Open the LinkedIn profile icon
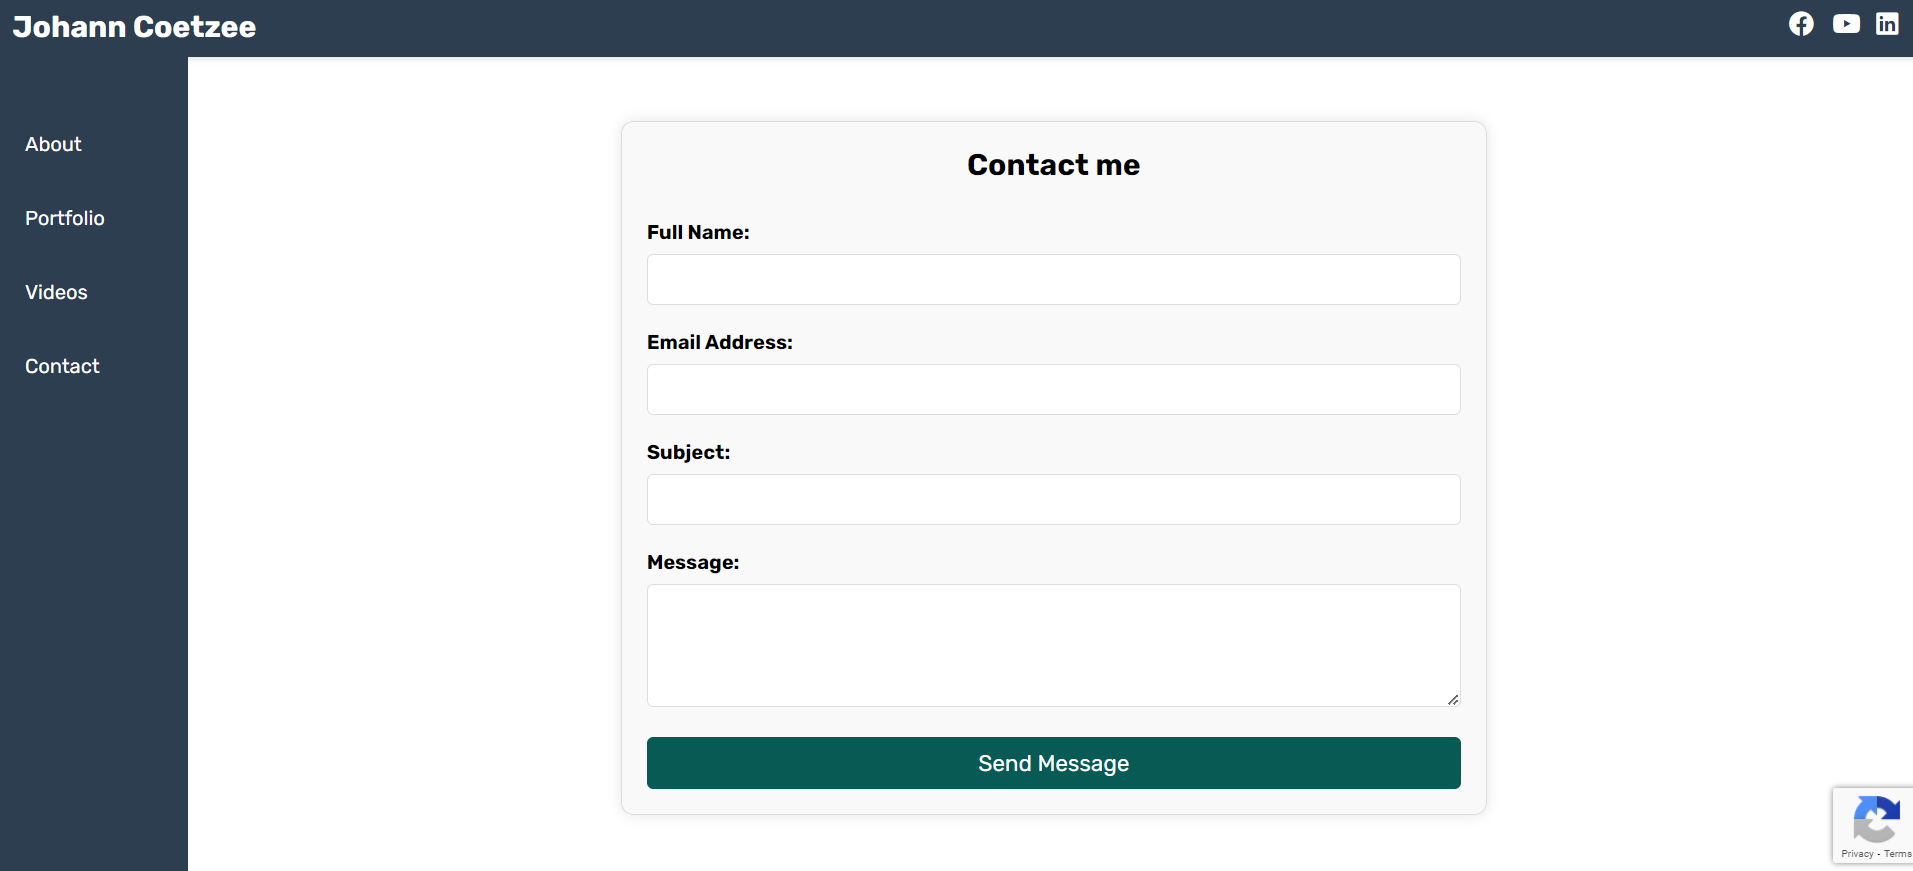 (1887, 24)
